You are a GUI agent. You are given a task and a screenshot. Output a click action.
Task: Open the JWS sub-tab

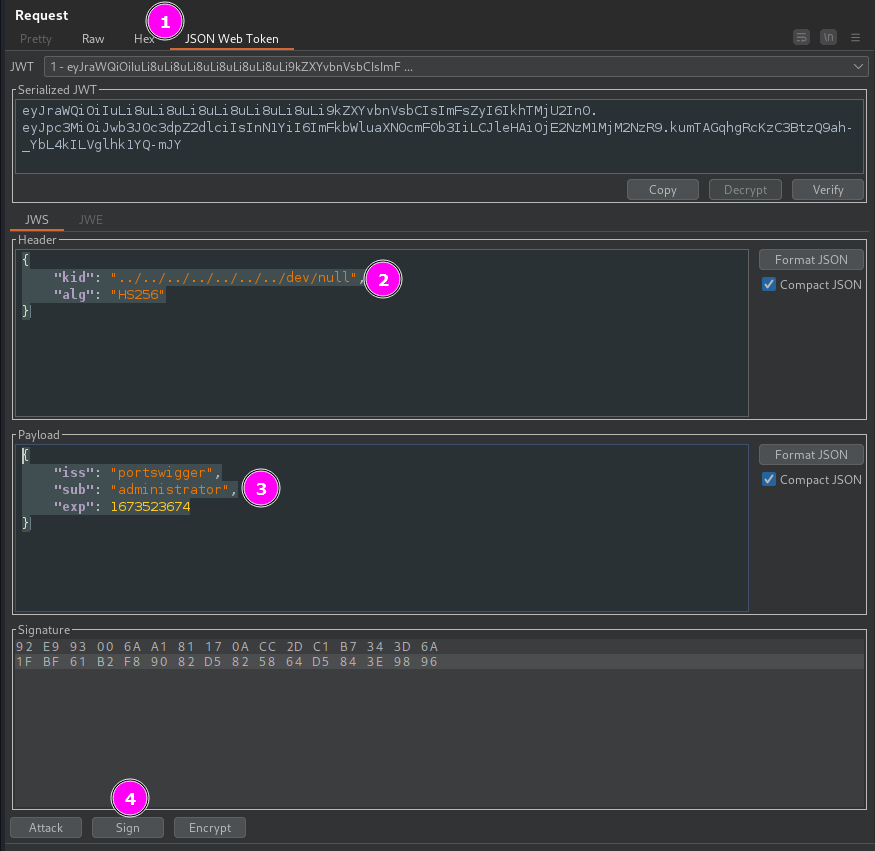point(37,220)
